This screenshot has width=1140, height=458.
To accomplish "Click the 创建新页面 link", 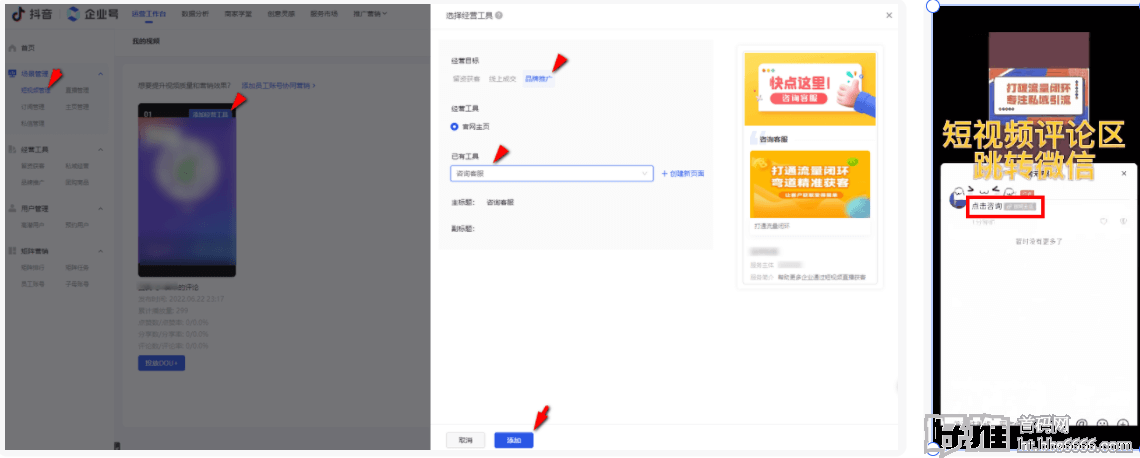I will (x=683, y=173).
